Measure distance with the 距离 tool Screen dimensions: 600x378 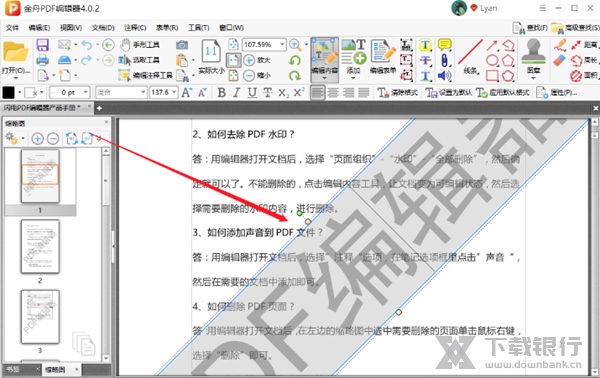point(583,45)
